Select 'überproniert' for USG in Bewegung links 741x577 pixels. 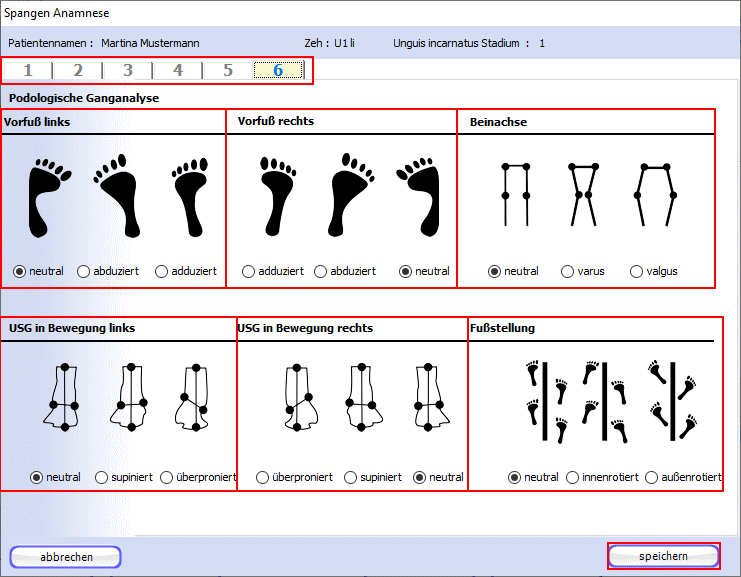point(167,478)
